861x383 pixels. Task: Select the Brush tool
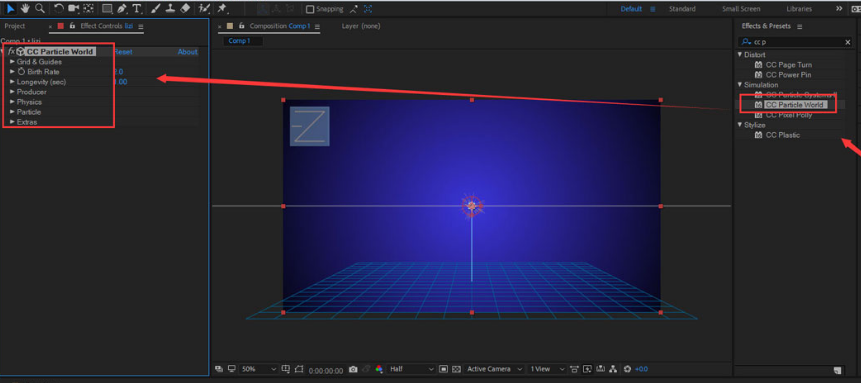tap(156, 8)
